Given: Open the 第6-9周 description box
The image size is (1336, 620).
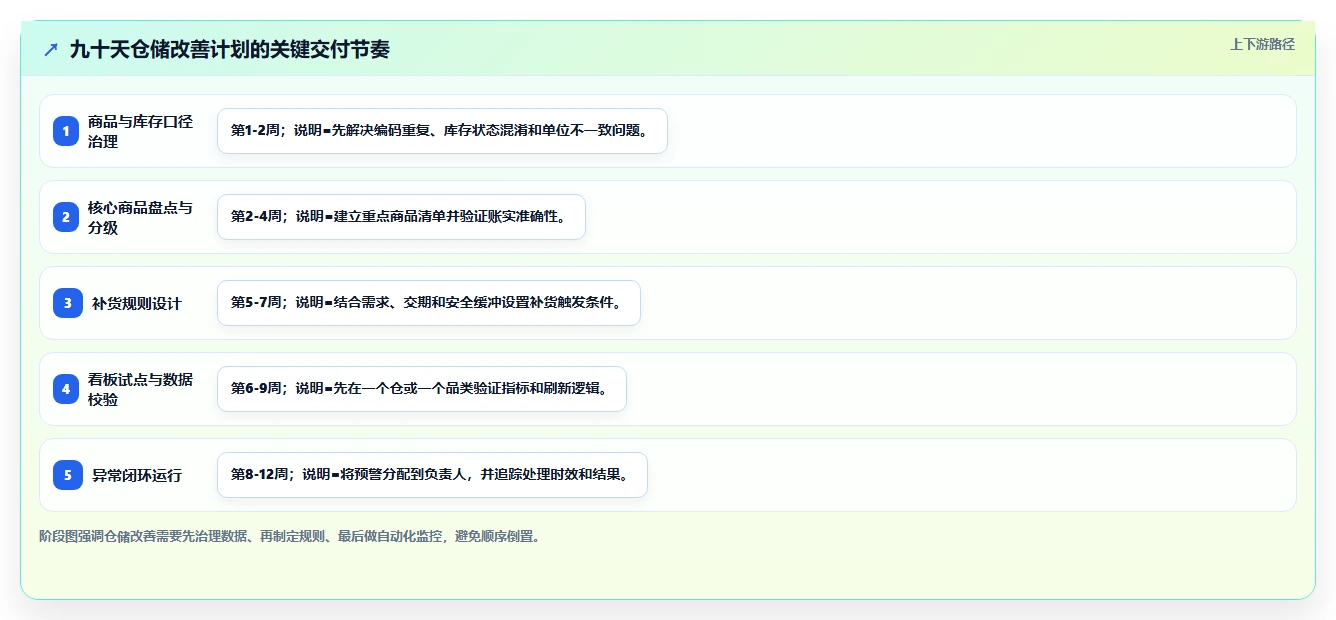Looking at the screenshot, I should coord(421,389).
